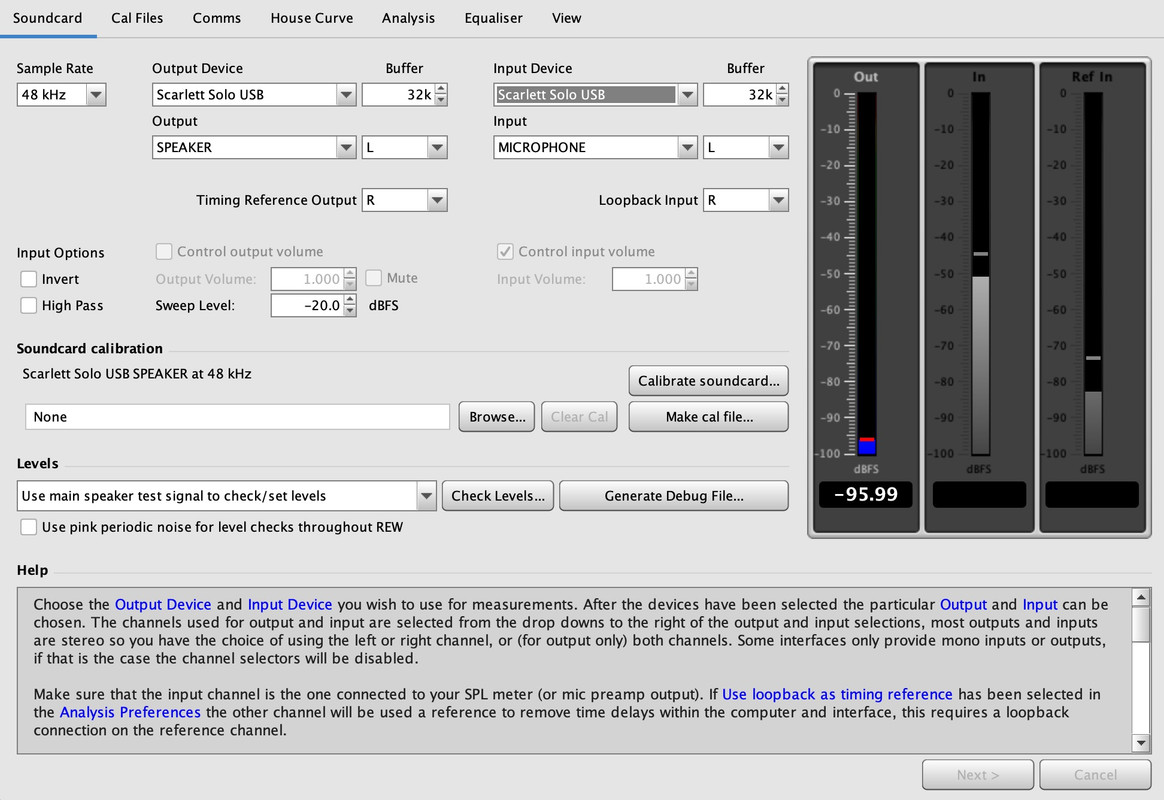1164x800 pixels.
Task: Toggle Control input volume checkbox
Action: (x=505, y=252)
